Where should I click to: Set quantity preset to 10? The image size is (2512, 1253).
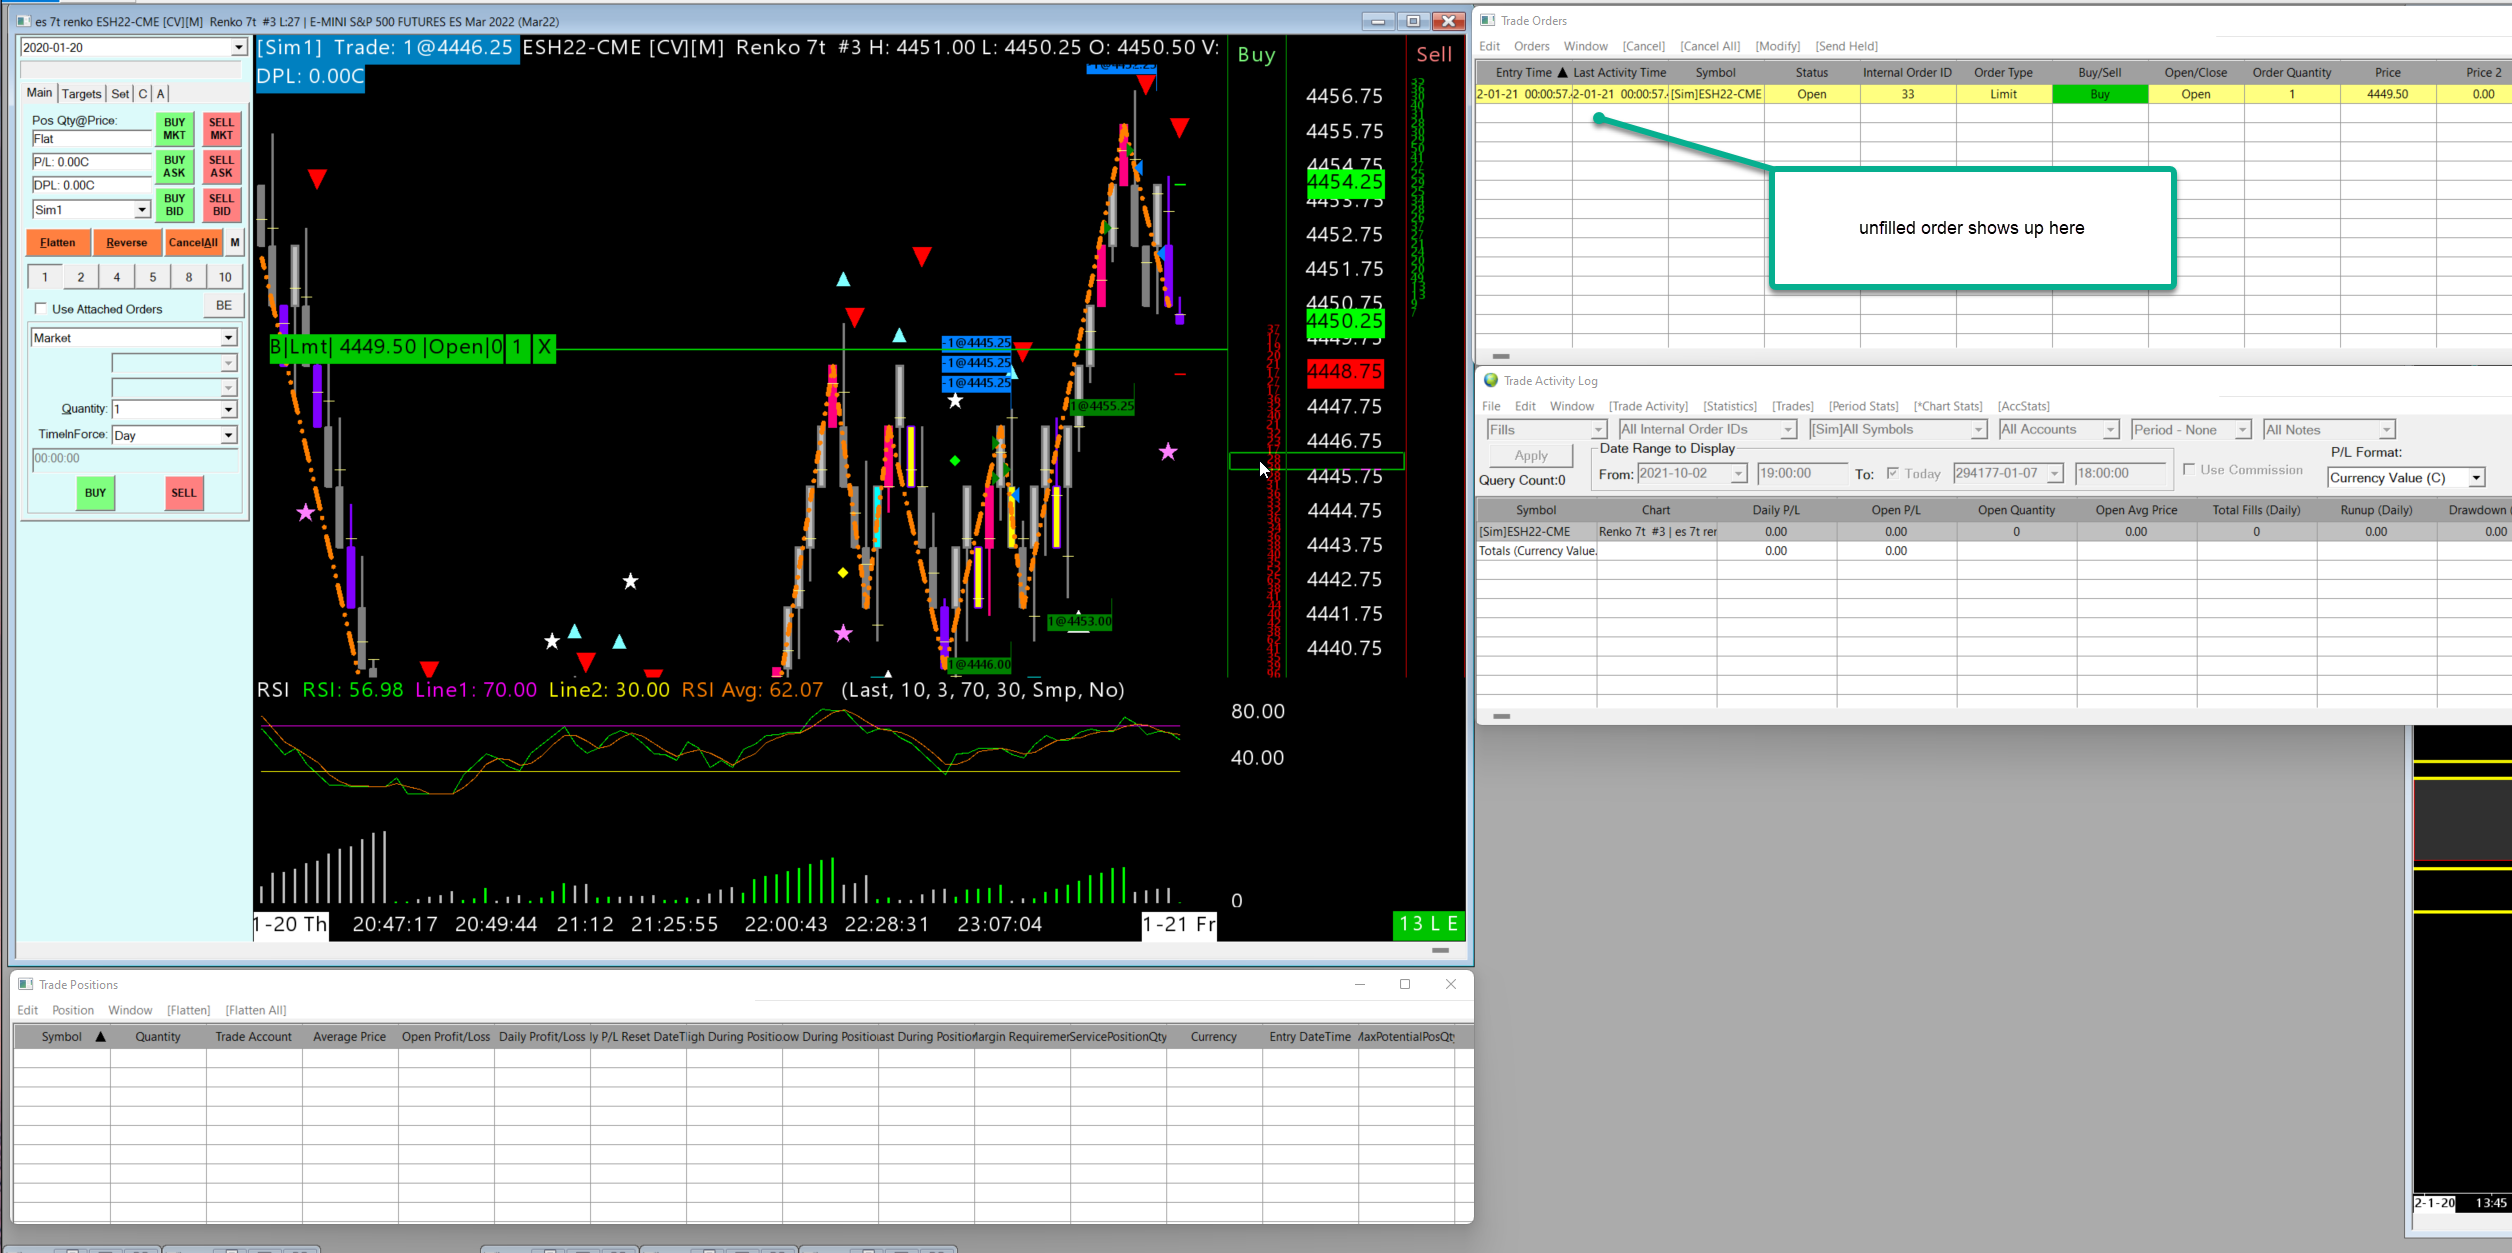(x=225, y=277)
